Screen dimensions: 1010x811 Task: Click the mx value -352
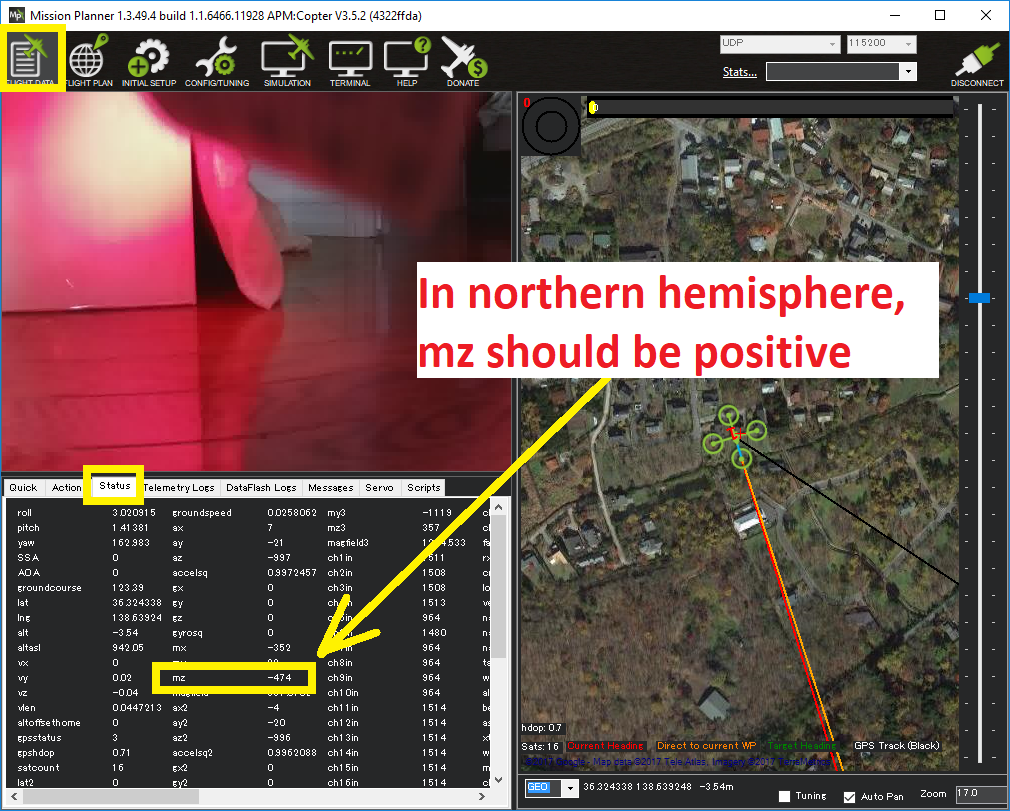coord(280,648)
